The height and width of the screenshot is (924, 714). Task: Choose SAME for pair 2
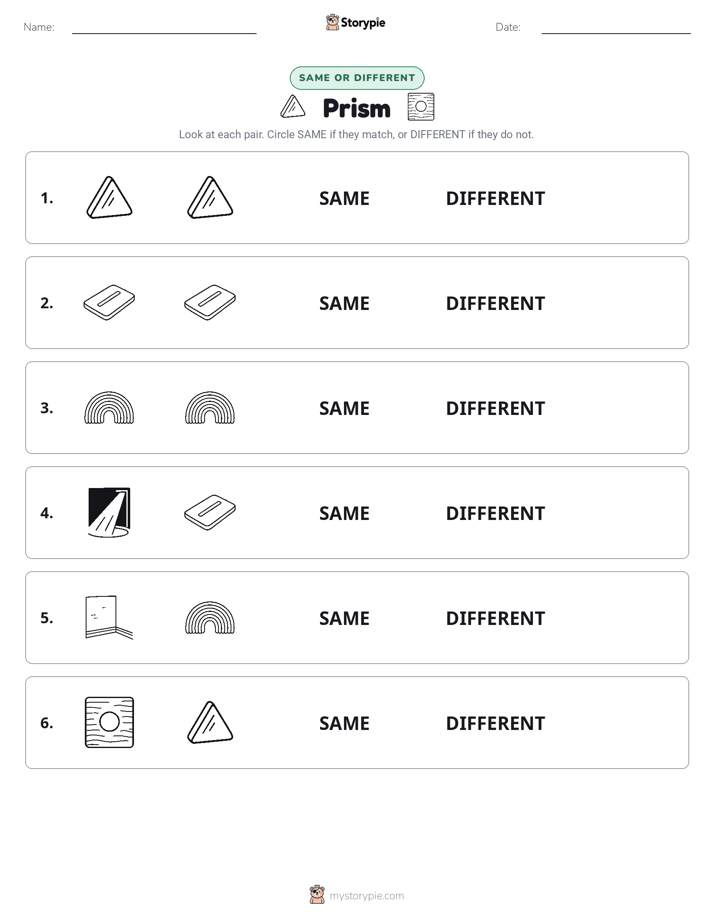pyautogui.click(x=344, y=303)
